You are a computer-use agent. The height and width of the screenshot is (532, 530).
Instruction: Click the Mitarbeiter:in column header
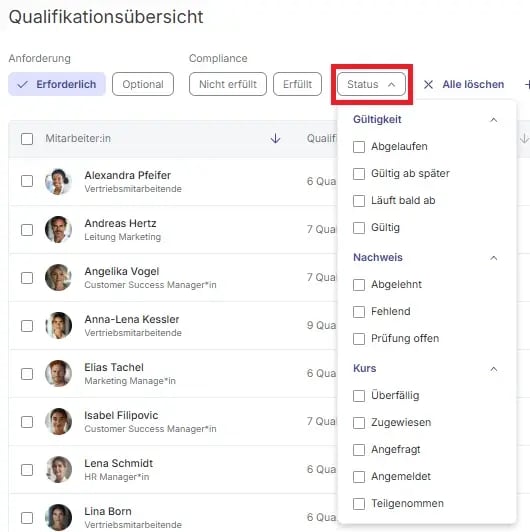[x=78, y=138]
